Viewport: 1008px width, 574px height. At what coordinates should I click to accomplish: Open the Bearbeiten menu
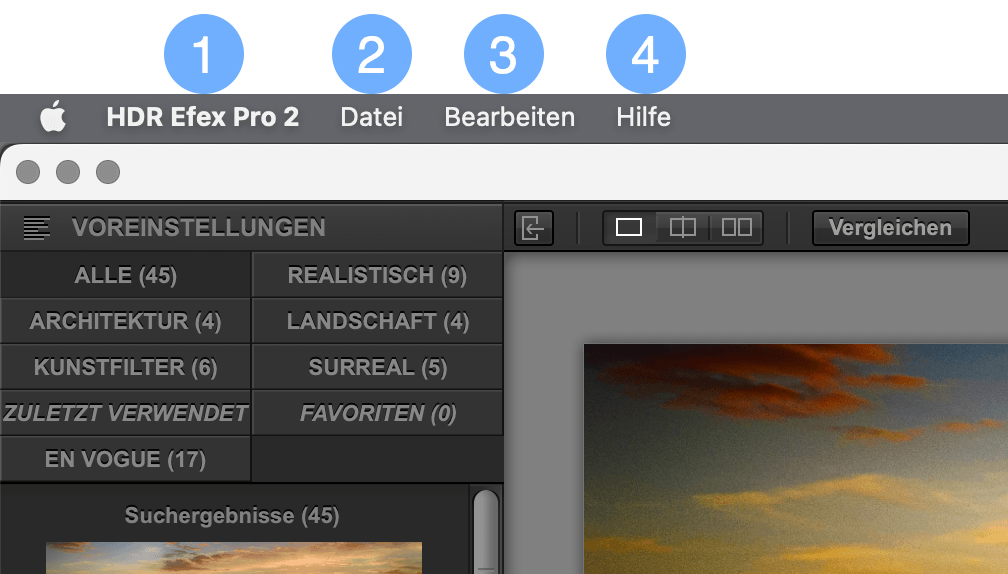pyautogui.click(x=509, y=117)
